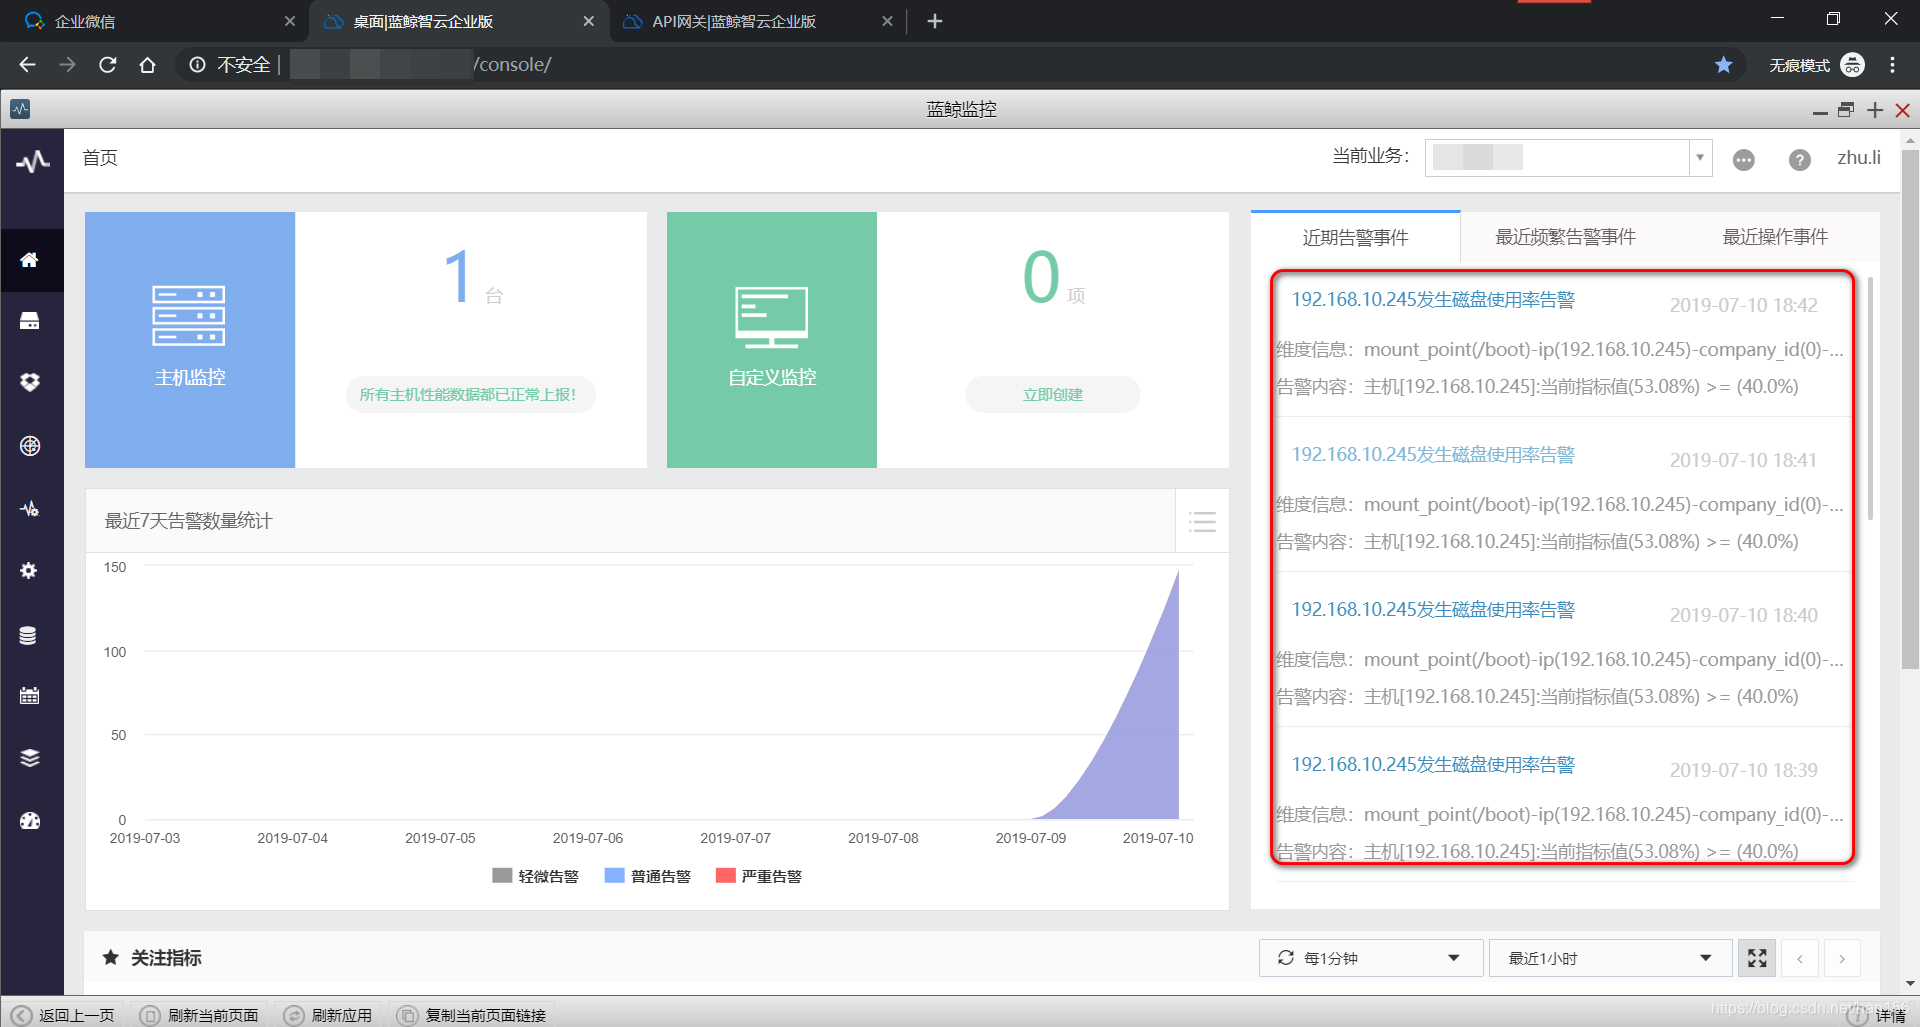This screenshot has width=1920, height=1027.
Task: Click 刷新应用 in the bottom bar
Action: [329, 1015]
